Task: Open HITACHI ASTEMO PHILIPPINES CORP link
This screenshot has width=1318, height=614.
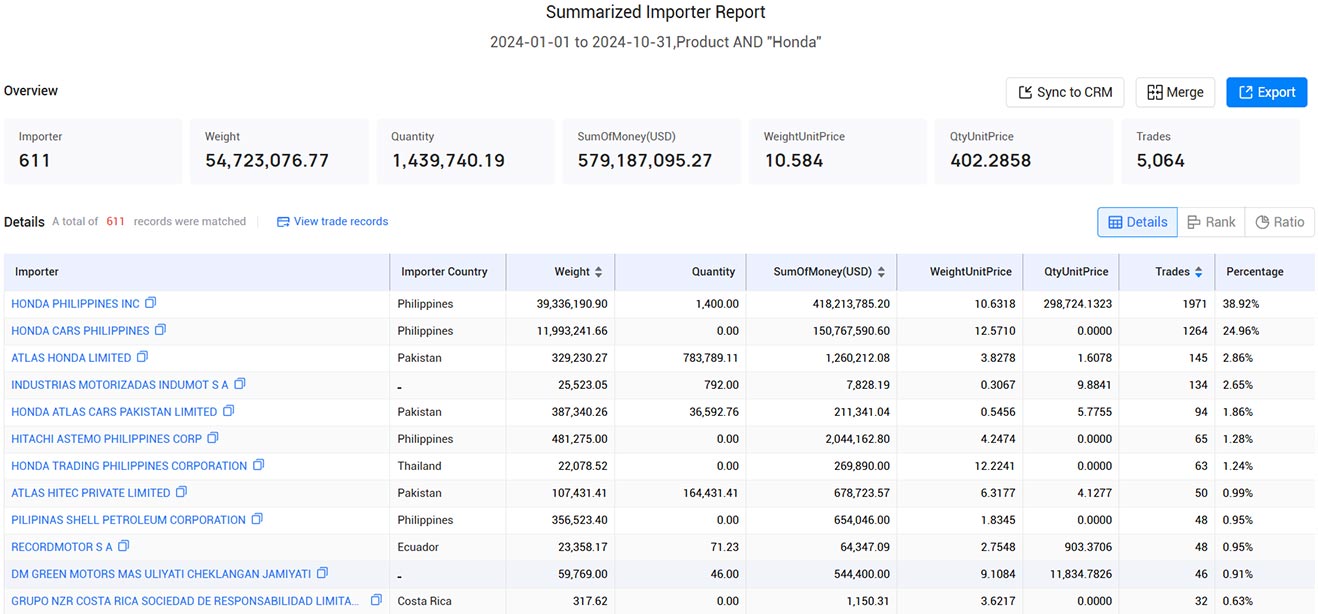Action: point(107,439)
